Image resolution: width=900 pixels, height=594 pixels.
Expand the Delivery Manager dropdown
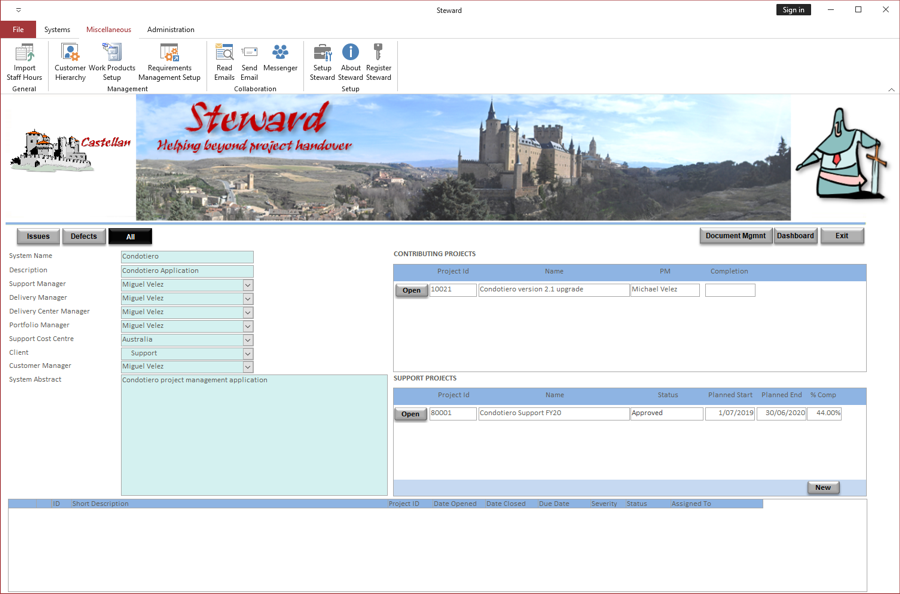click(247, 298)
